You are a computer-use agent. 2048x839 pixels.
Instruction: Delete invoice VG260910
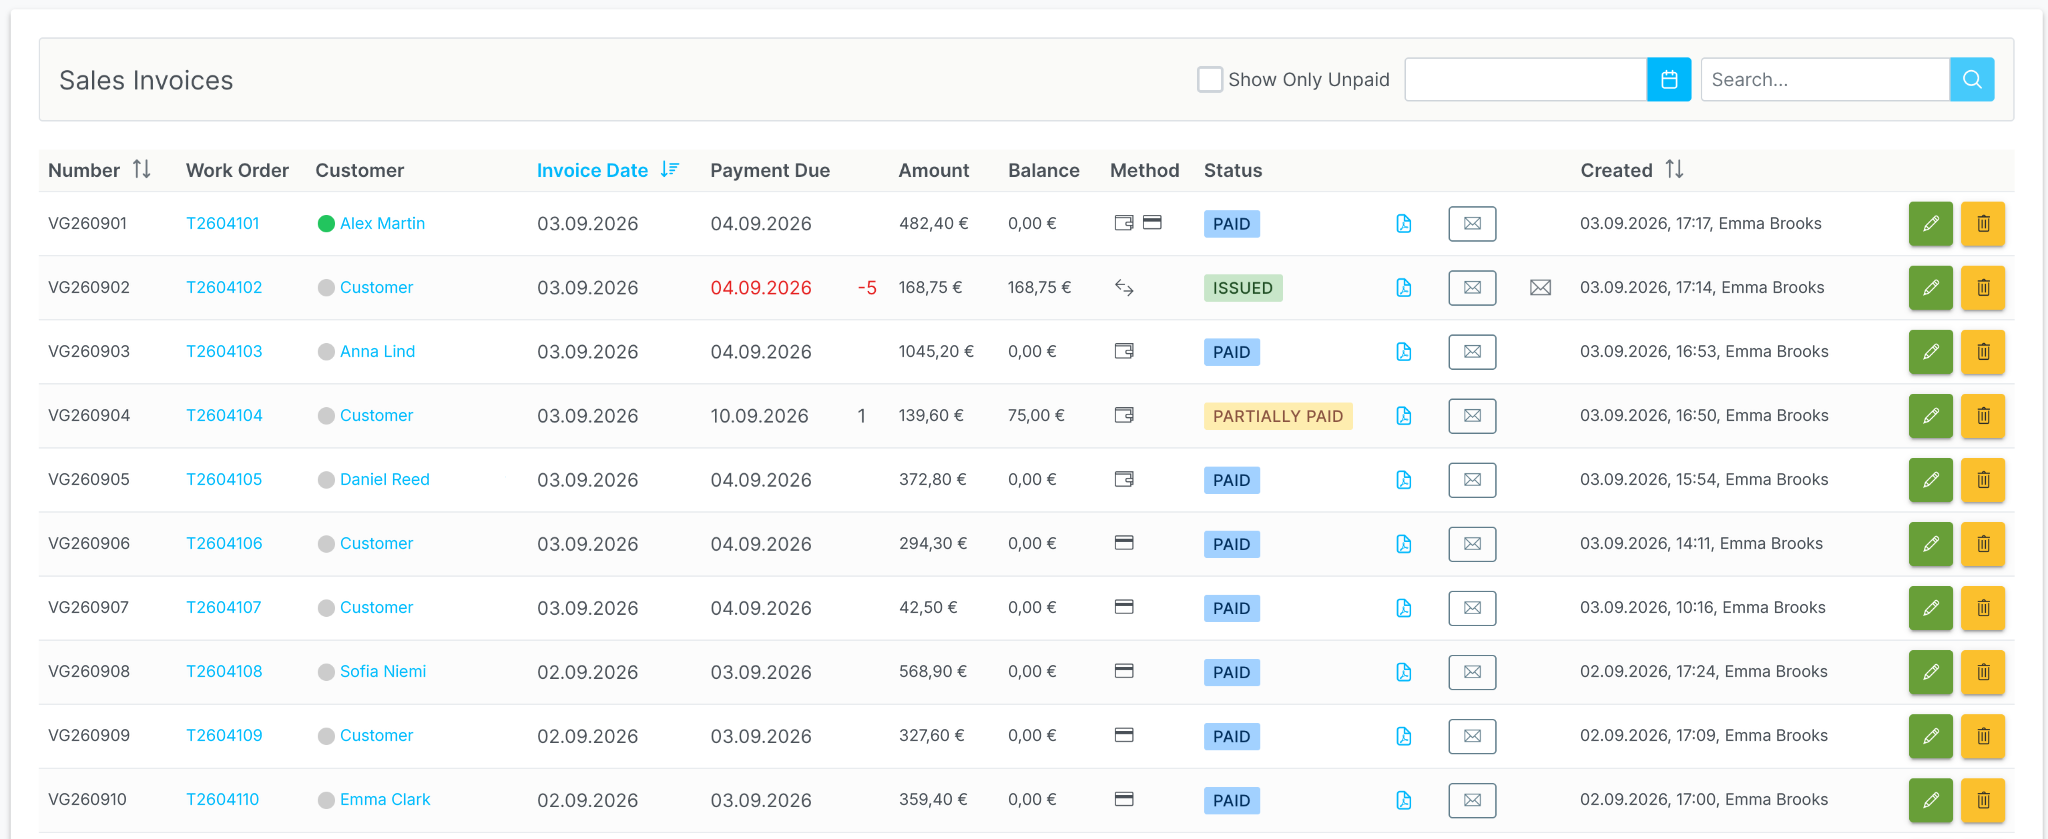click(1983, 800)
